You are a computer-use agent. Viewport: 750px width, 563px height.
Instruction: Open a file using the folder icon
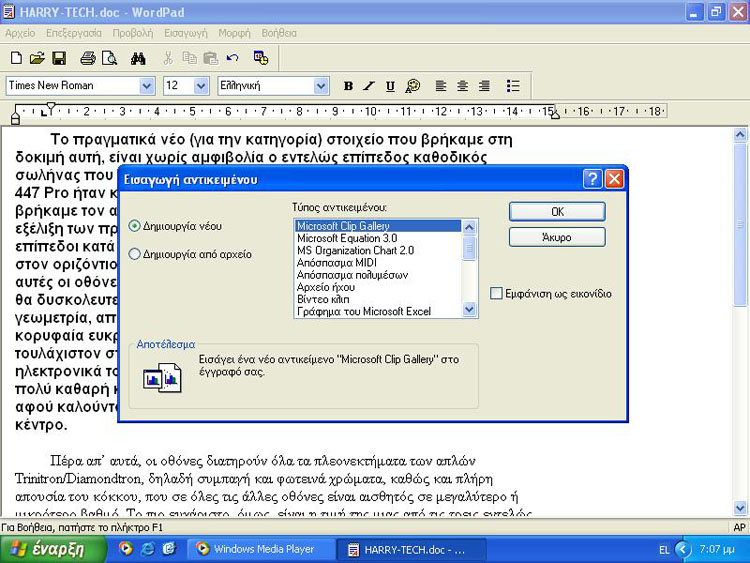[x=37, y=58]
